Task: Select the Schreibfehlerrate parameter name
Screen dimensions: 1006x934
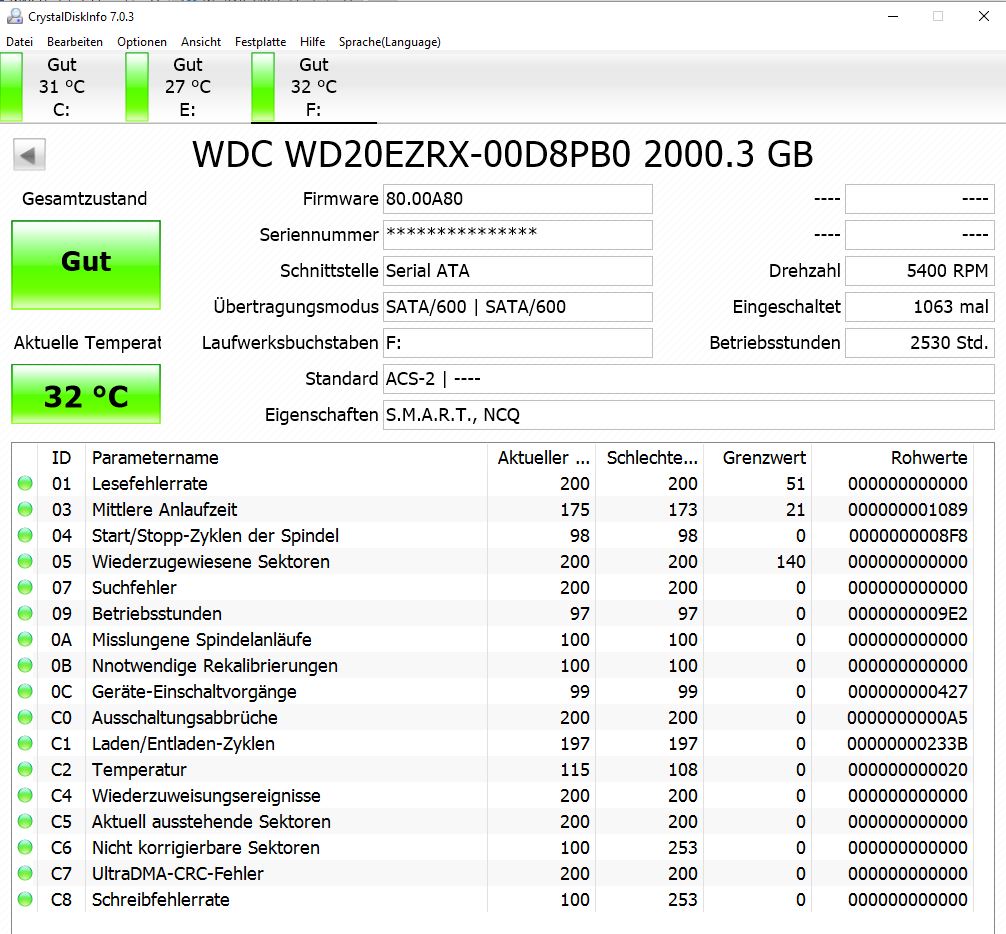Action: point(160,899)
